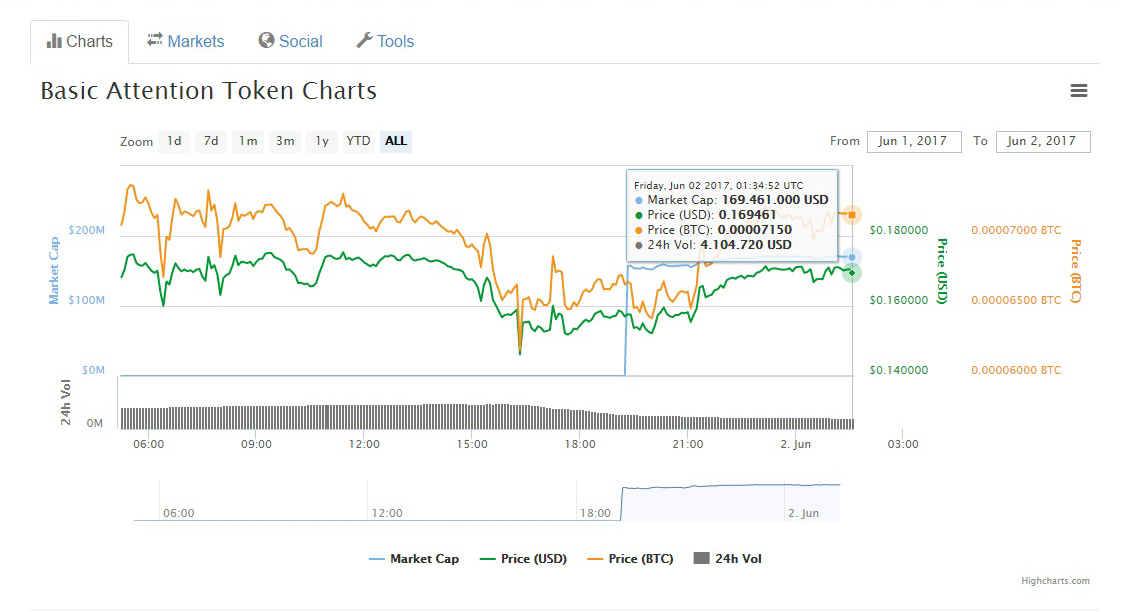Click the $0.160000 USD price axis label
Viewport: 1144px width, 612px height.
pyautogui.click(x=899, y=300)
